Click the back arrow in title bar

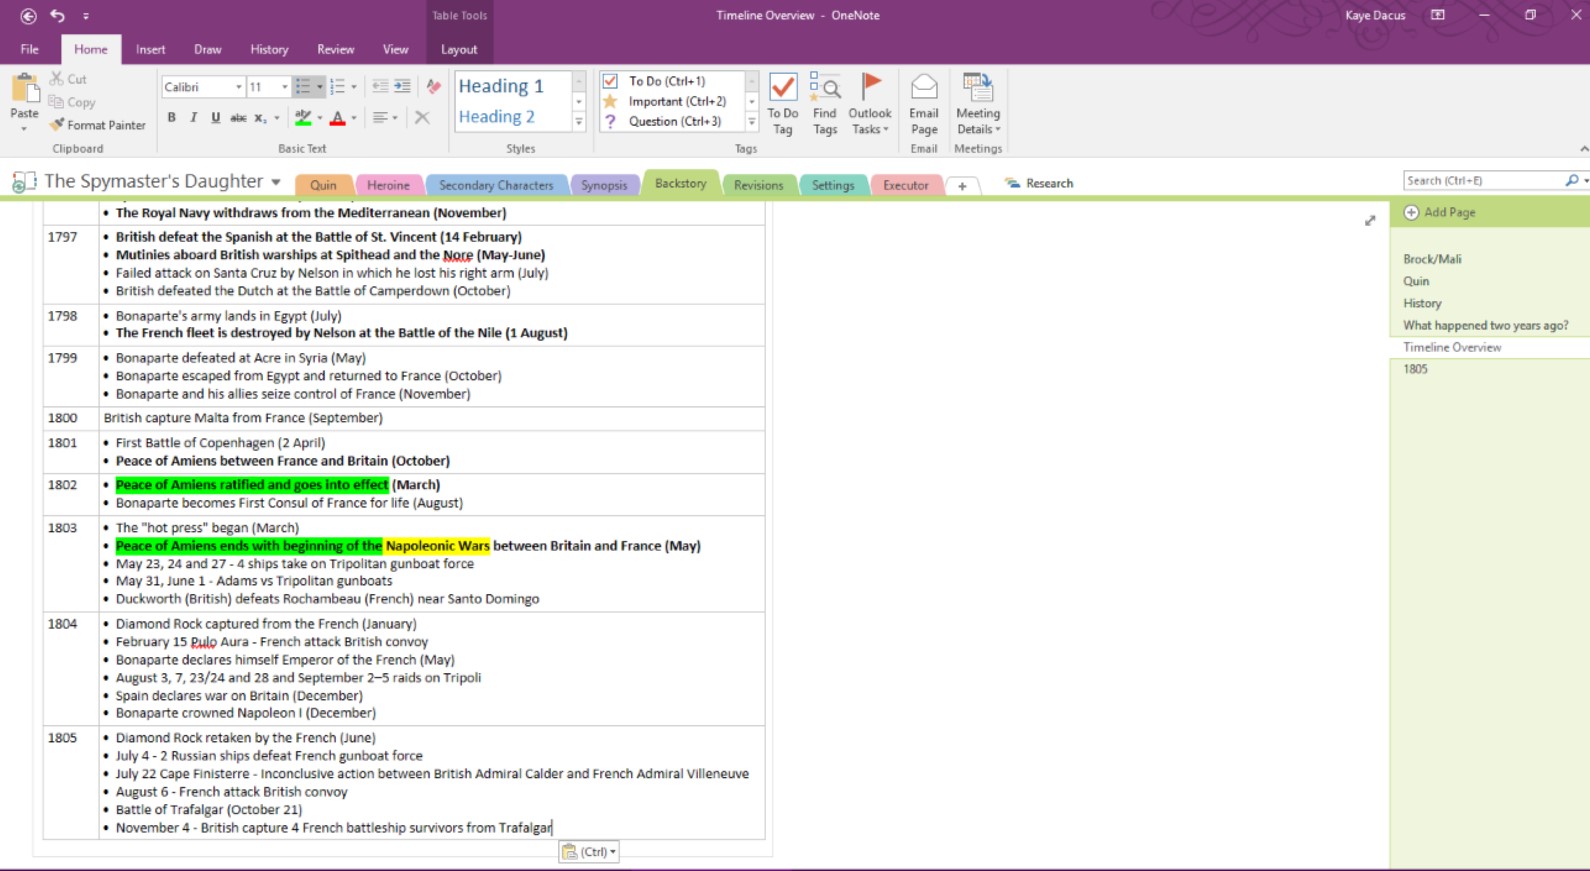coord(28,16)
